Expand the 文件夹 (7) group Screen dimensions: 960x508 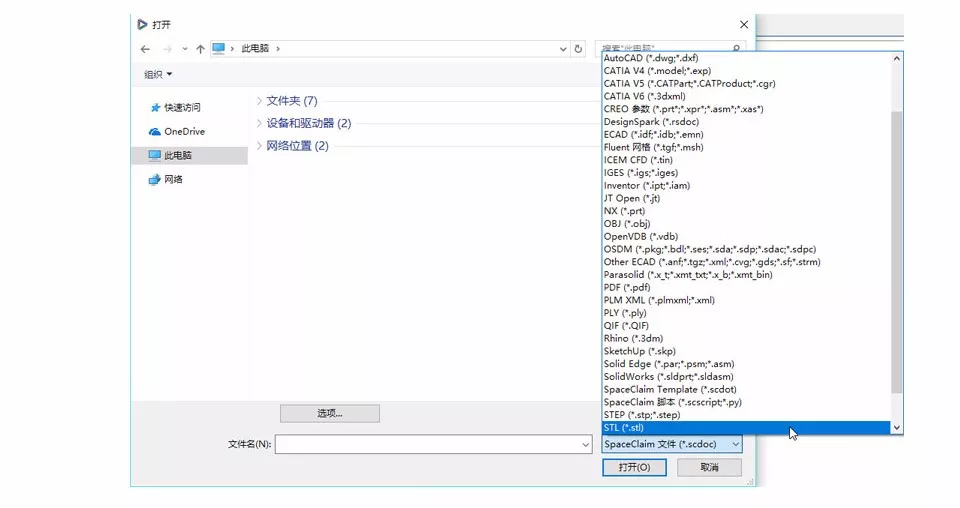tap(259, 101)
